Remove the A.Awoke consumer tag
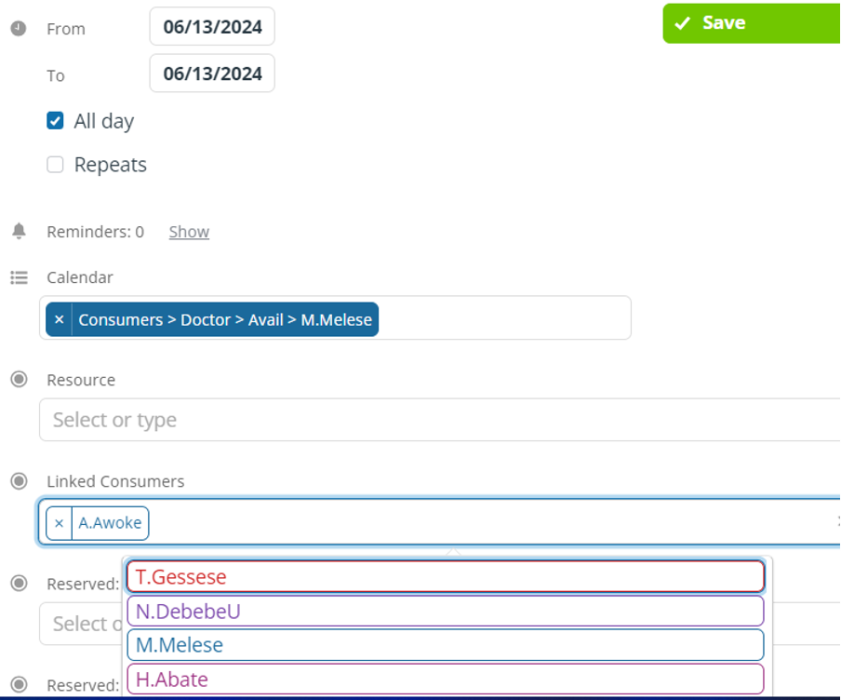841x700 pixels. click(x=59, y=522)
